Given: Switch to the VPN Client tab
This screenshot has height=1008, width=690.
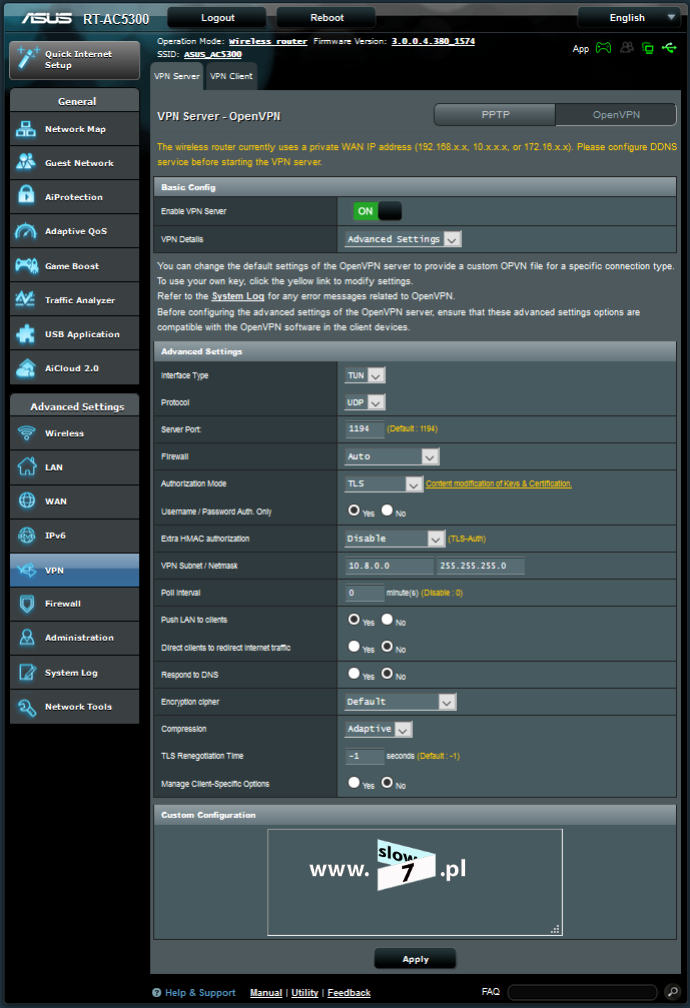Looking at the screenshot, I should tap(232, 76).
